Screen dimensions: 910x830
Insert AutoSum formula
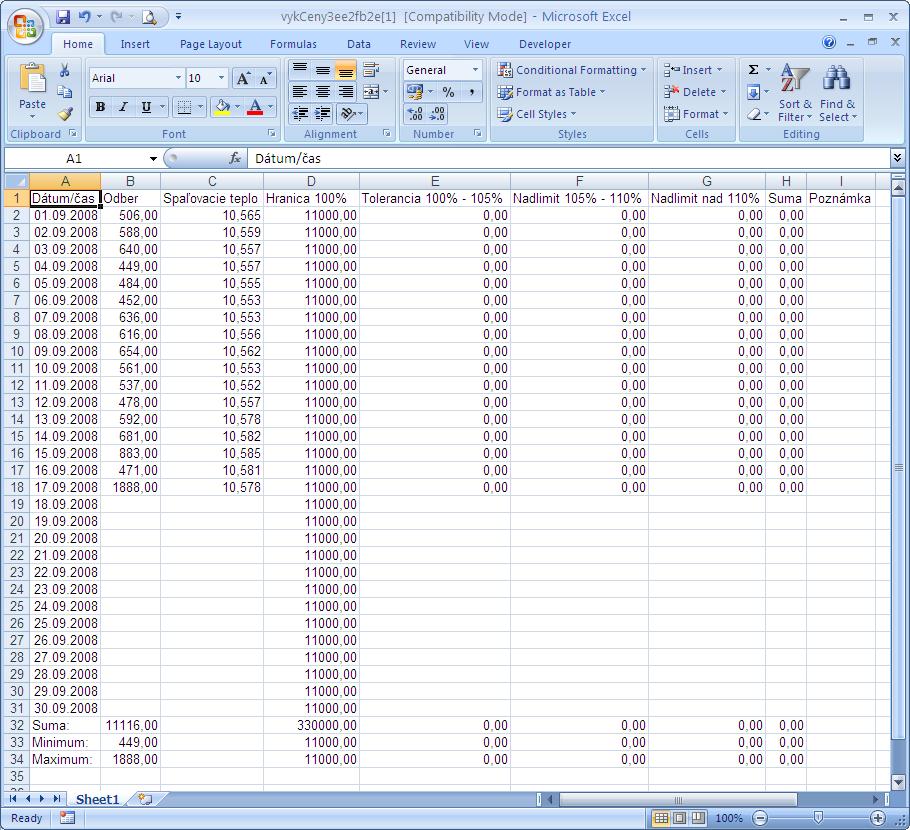click(753, 70)
